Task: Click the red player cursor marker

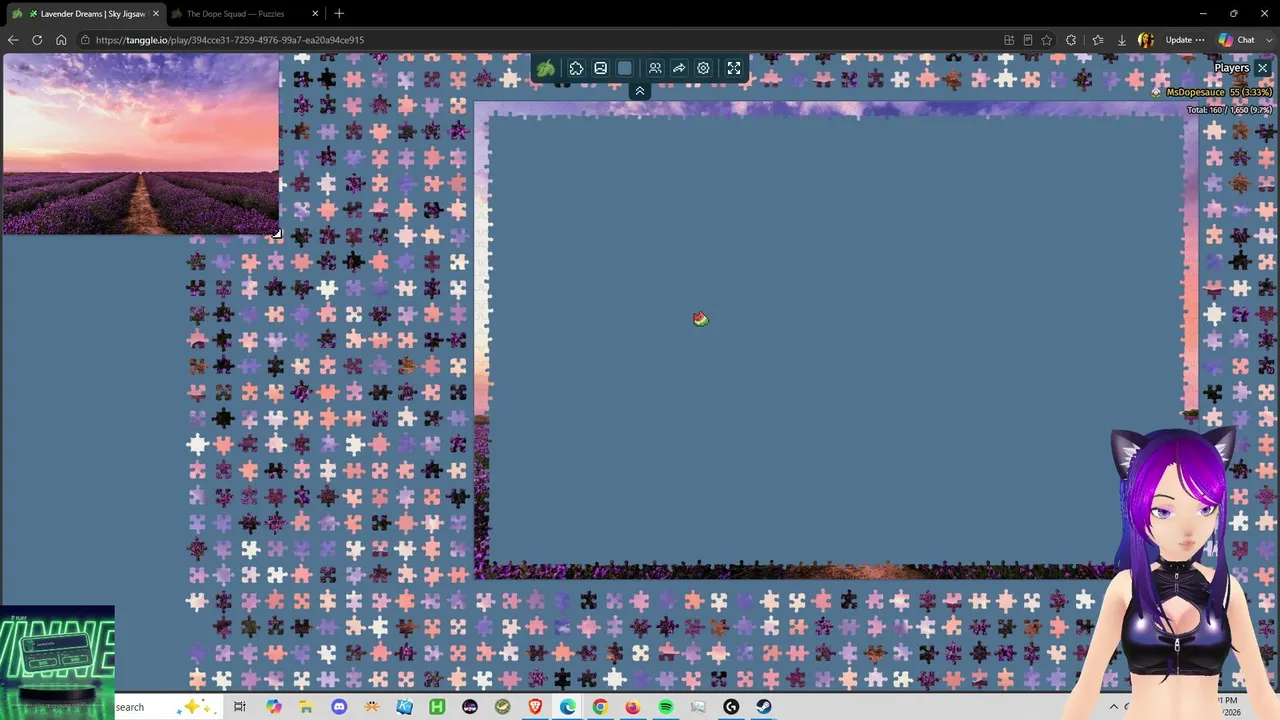Action: pos(700,319)
